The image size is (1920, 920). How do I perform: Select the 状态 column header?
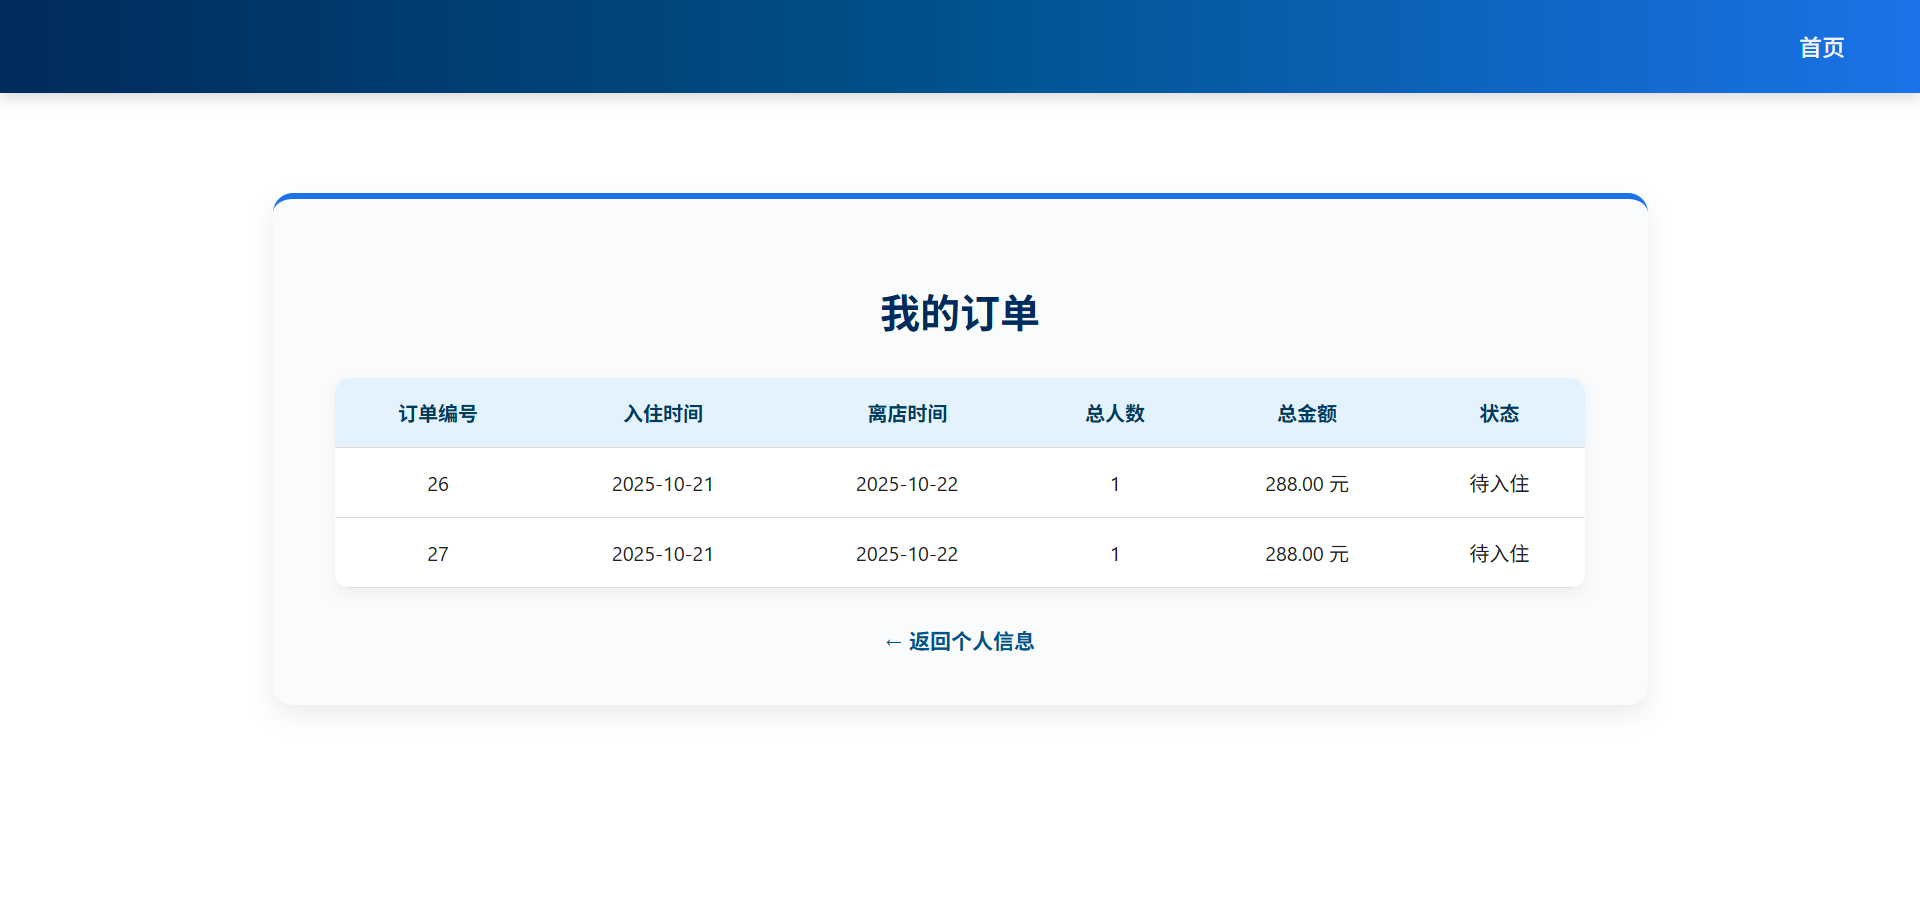[x=1498, y=413]
